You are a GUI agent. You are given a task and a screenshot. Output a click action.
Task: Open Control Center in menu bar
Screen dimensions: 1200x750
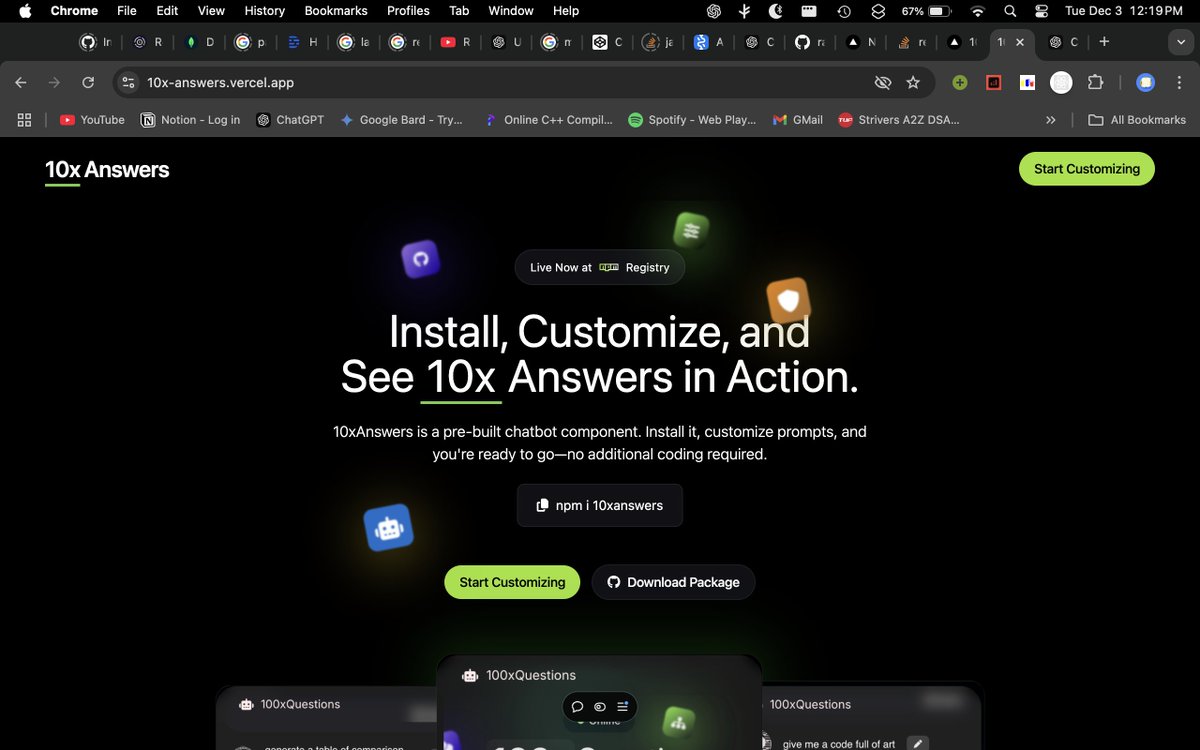1042,11
